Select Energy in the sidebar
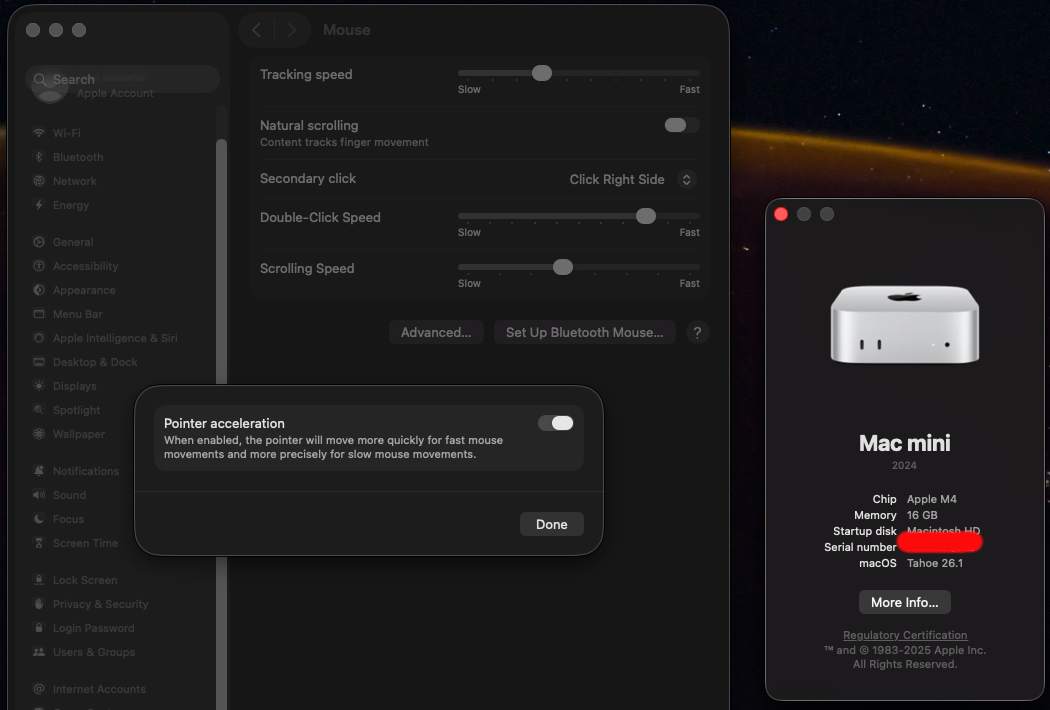Viewport: 1050px width, 710px height. [123, 205]
